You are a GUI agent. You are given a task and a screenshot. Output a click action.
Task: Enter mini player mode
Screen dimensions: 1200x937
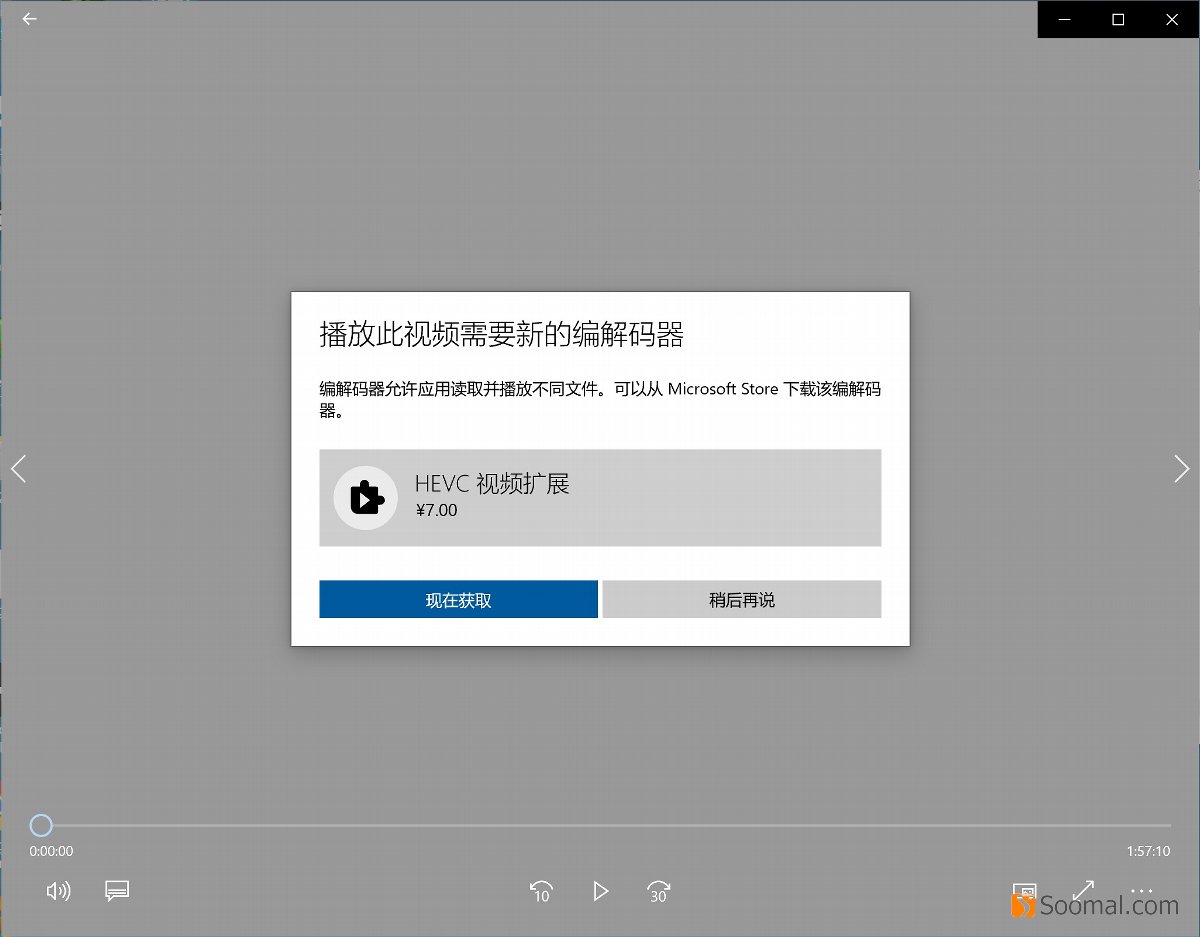tap(1024, 891)
